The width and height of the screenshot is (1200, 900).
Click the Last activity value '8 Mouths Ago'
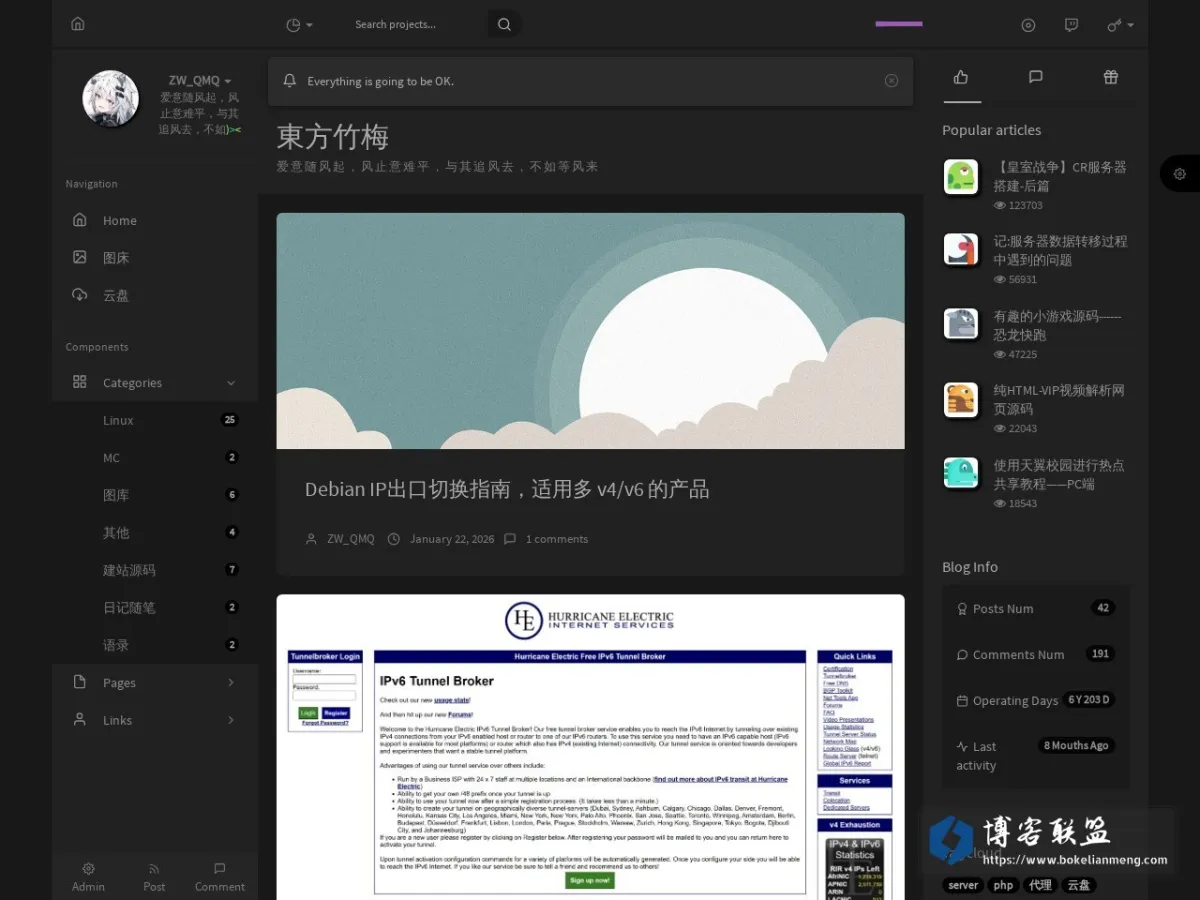tap(1076, 745)
